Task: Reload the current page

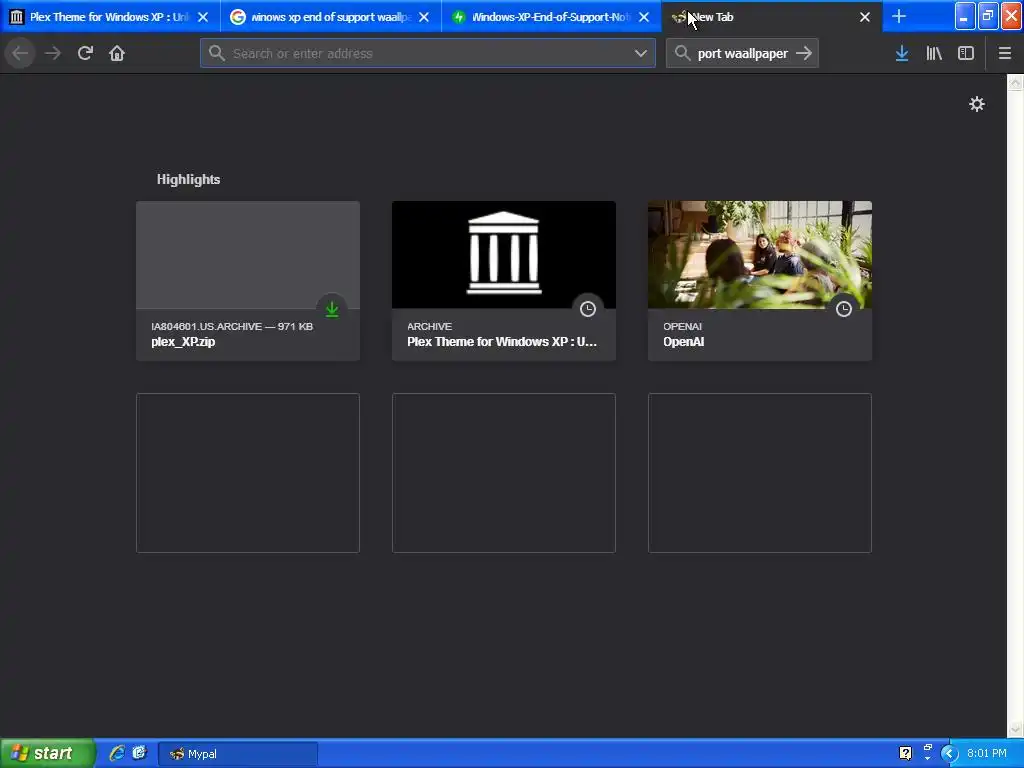Action: [x=85, y=53]
